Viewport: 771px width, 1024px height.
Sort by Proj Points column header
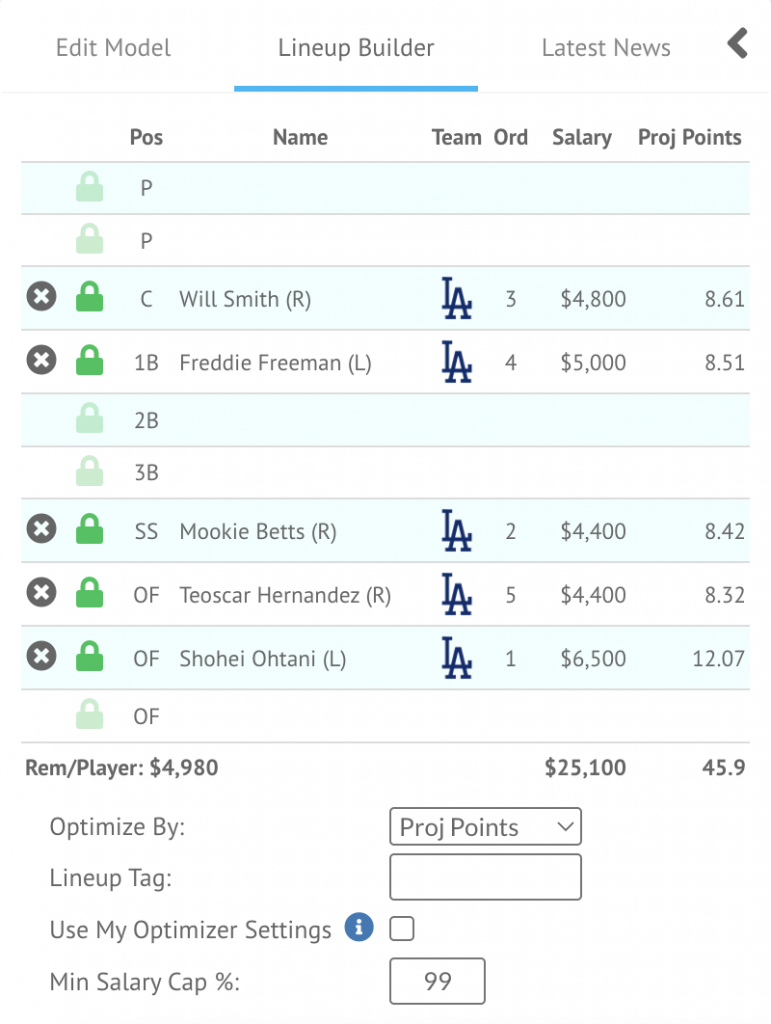(690, 138)
